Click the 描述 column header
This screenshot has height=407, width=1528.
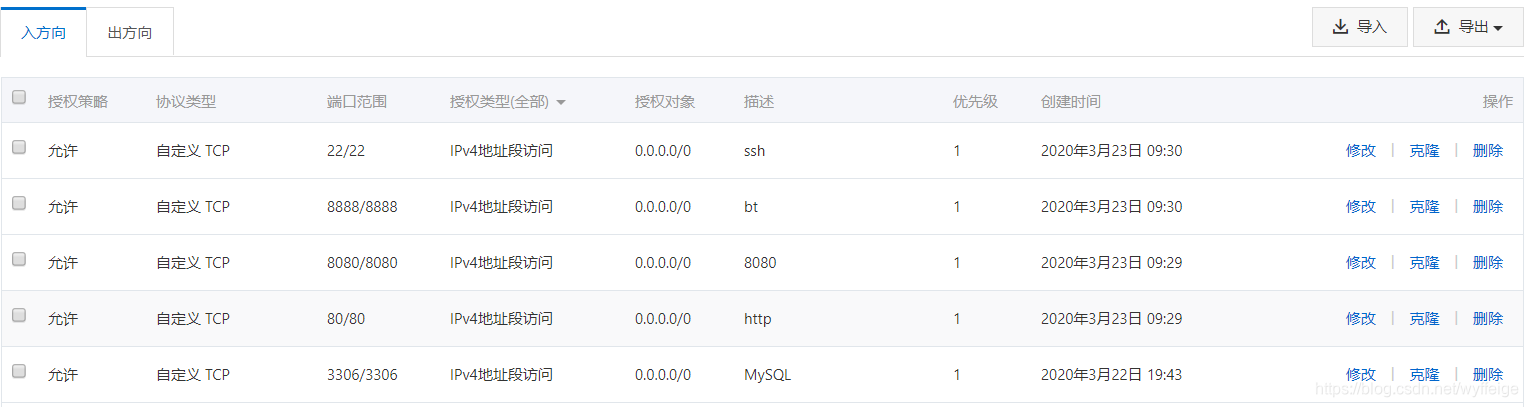click(759, 102)
